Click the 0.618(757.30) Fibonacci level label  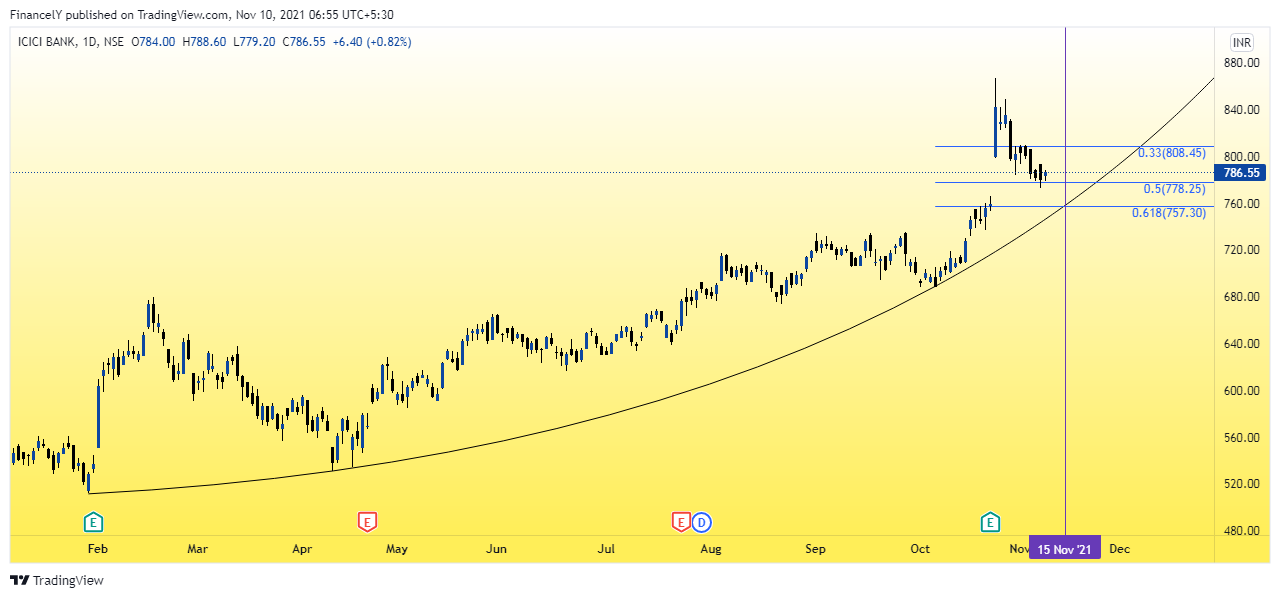1169,213
